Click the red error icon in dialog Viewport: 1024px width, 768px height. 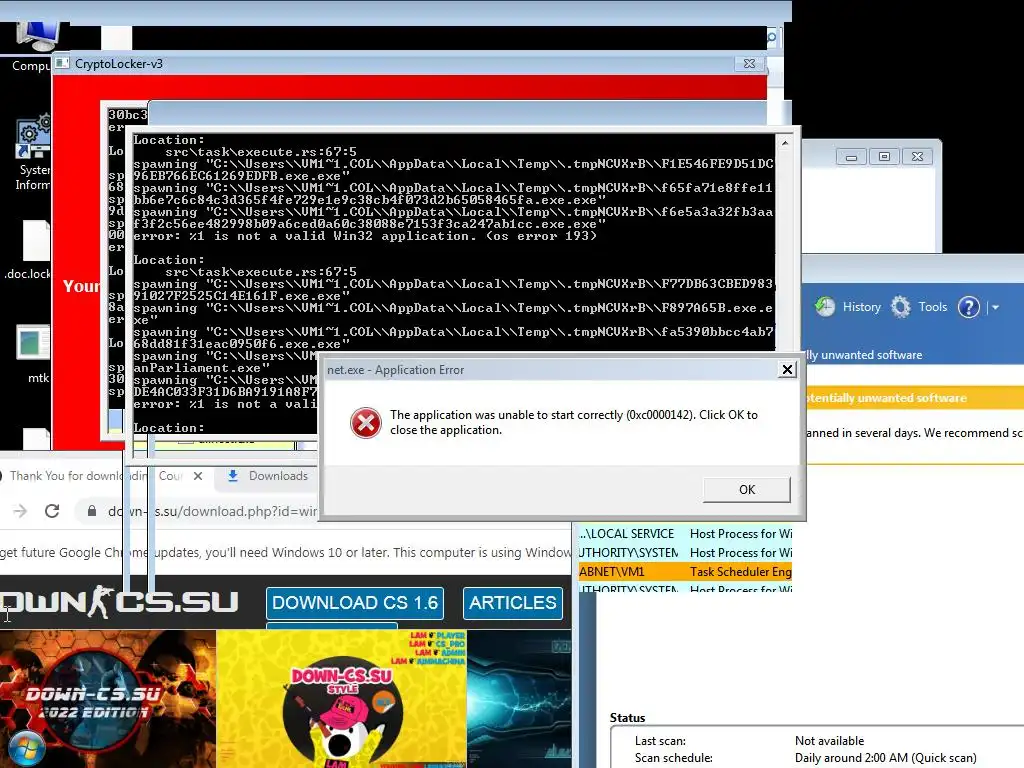click(366, 423)
